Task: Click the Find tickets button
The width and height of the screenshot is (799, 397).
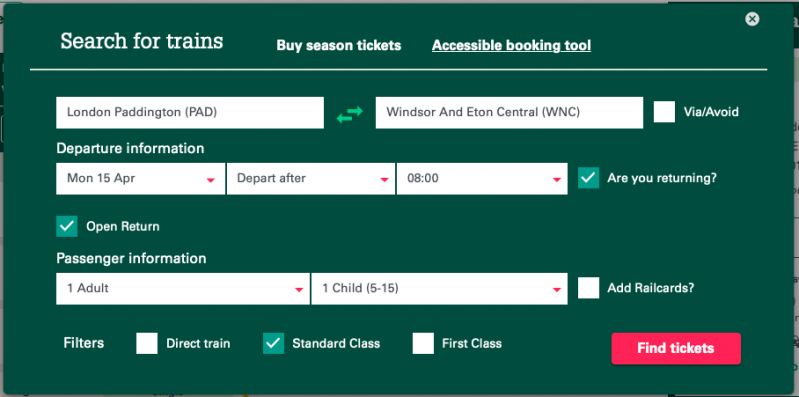Action: (676, 349)
